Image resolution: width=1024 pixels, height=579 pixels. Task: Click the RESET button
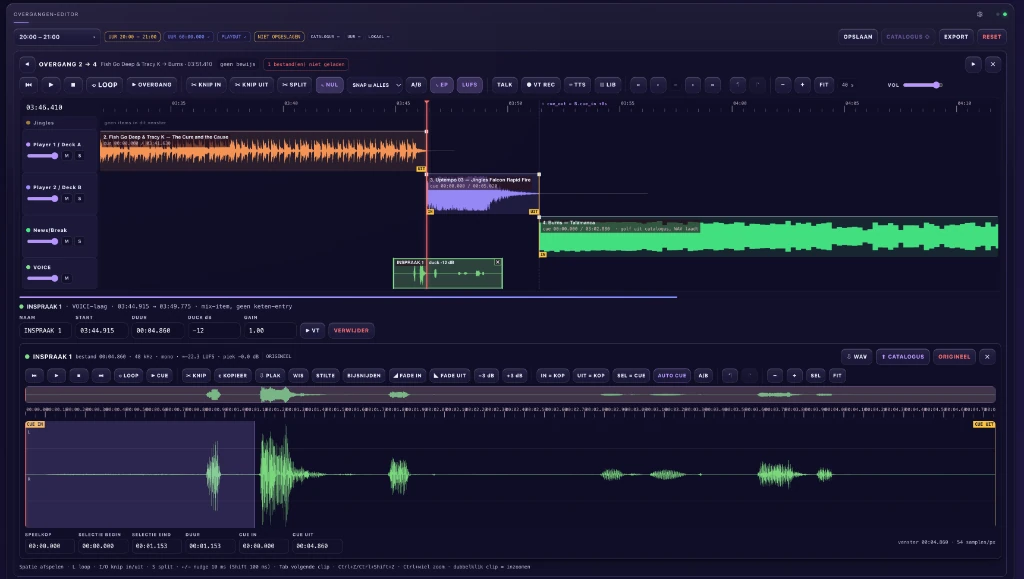tap(991, 37)
